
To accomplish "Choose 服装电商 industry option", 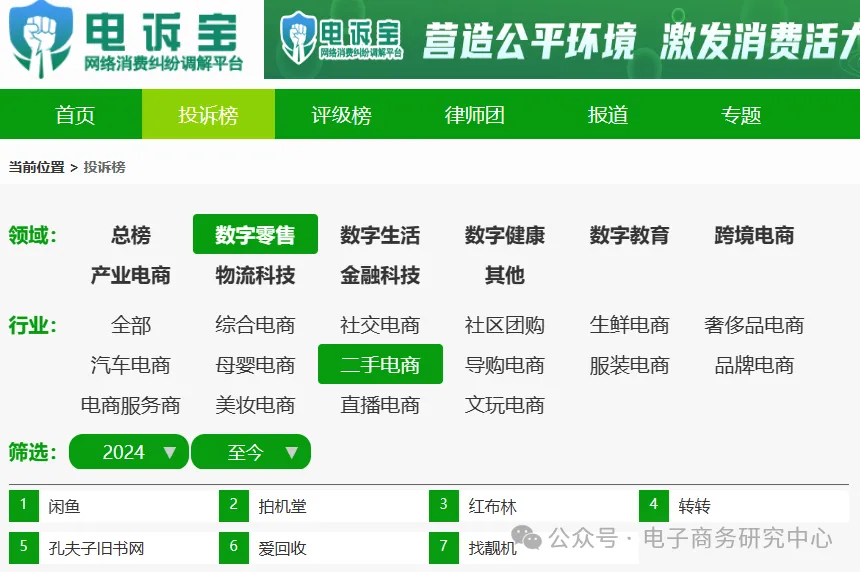I will click(x=629, y=365).
